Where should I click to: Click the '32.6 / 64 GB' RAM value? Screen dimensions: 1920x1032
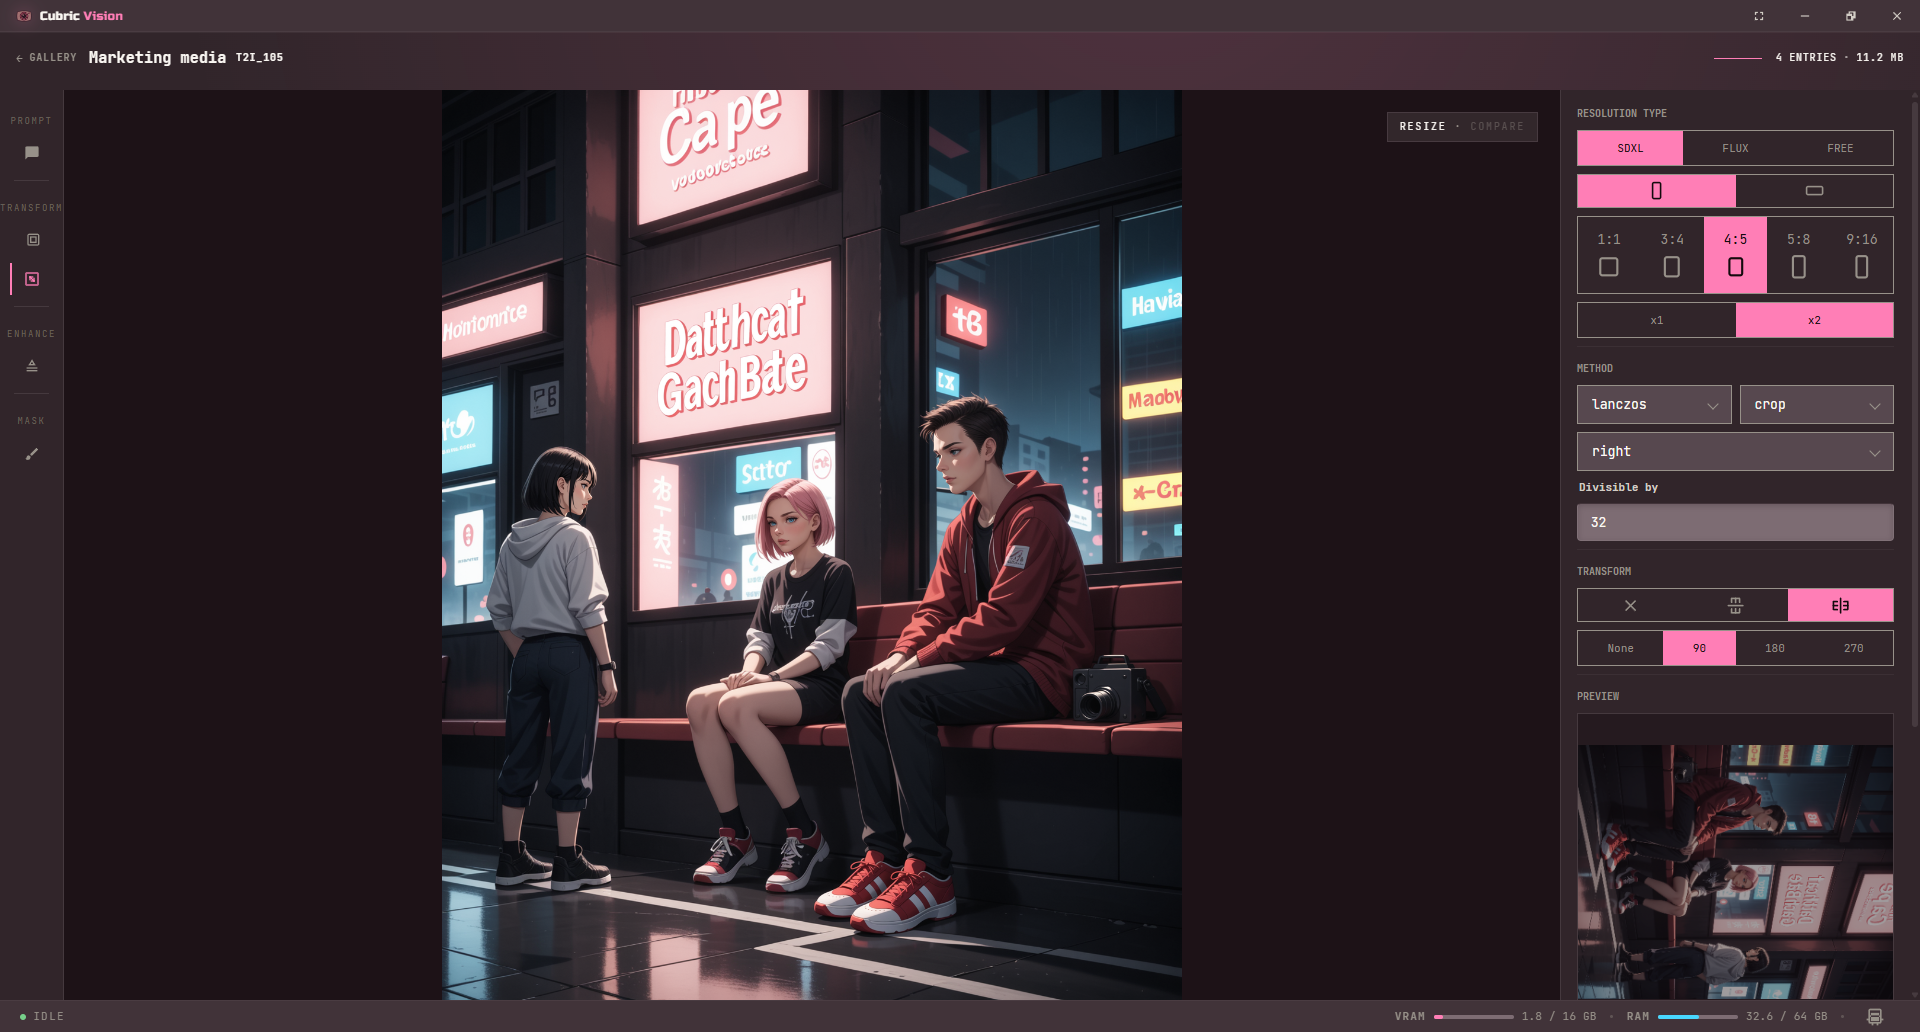click(x=1786, y=1016)
